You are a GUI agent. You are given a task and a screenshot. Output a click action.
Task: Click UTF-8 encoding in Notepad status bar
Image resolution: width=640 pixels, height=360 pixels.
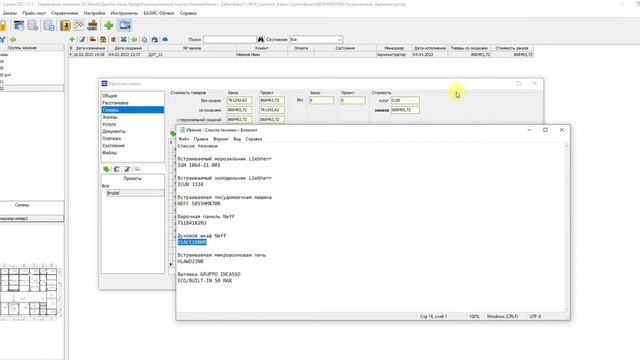pyautogui.click(x=535, y=316)
